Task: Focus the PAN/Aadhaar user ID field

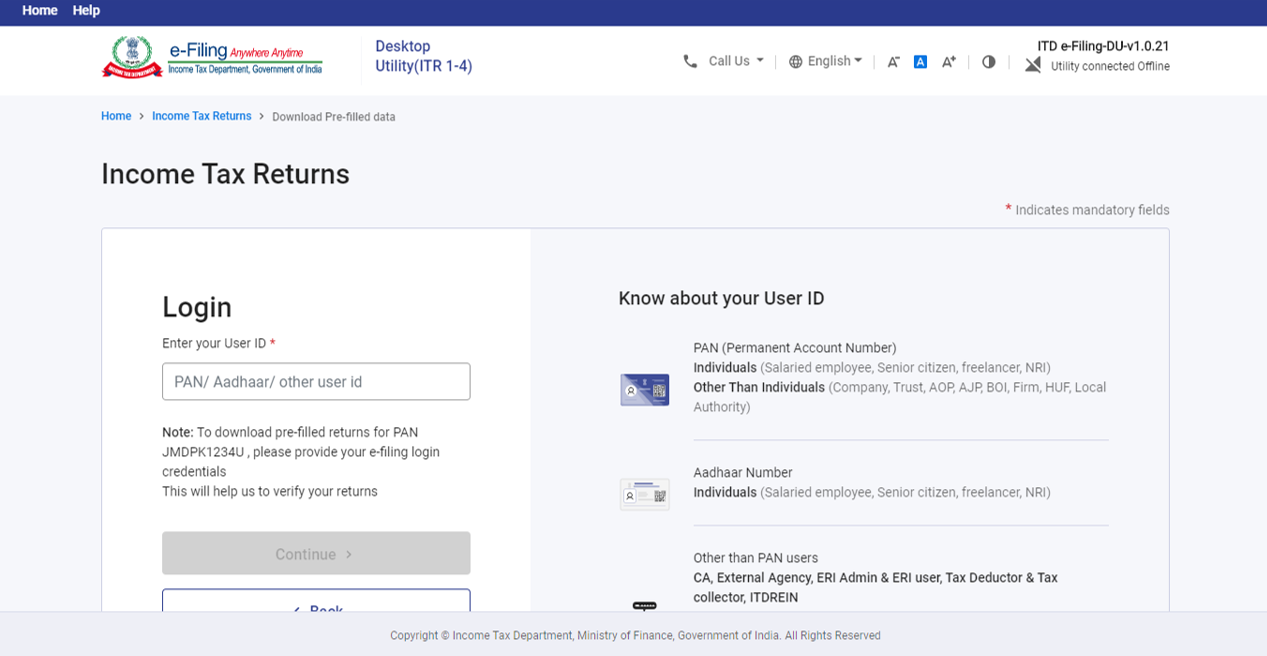Action: (316, 382)
